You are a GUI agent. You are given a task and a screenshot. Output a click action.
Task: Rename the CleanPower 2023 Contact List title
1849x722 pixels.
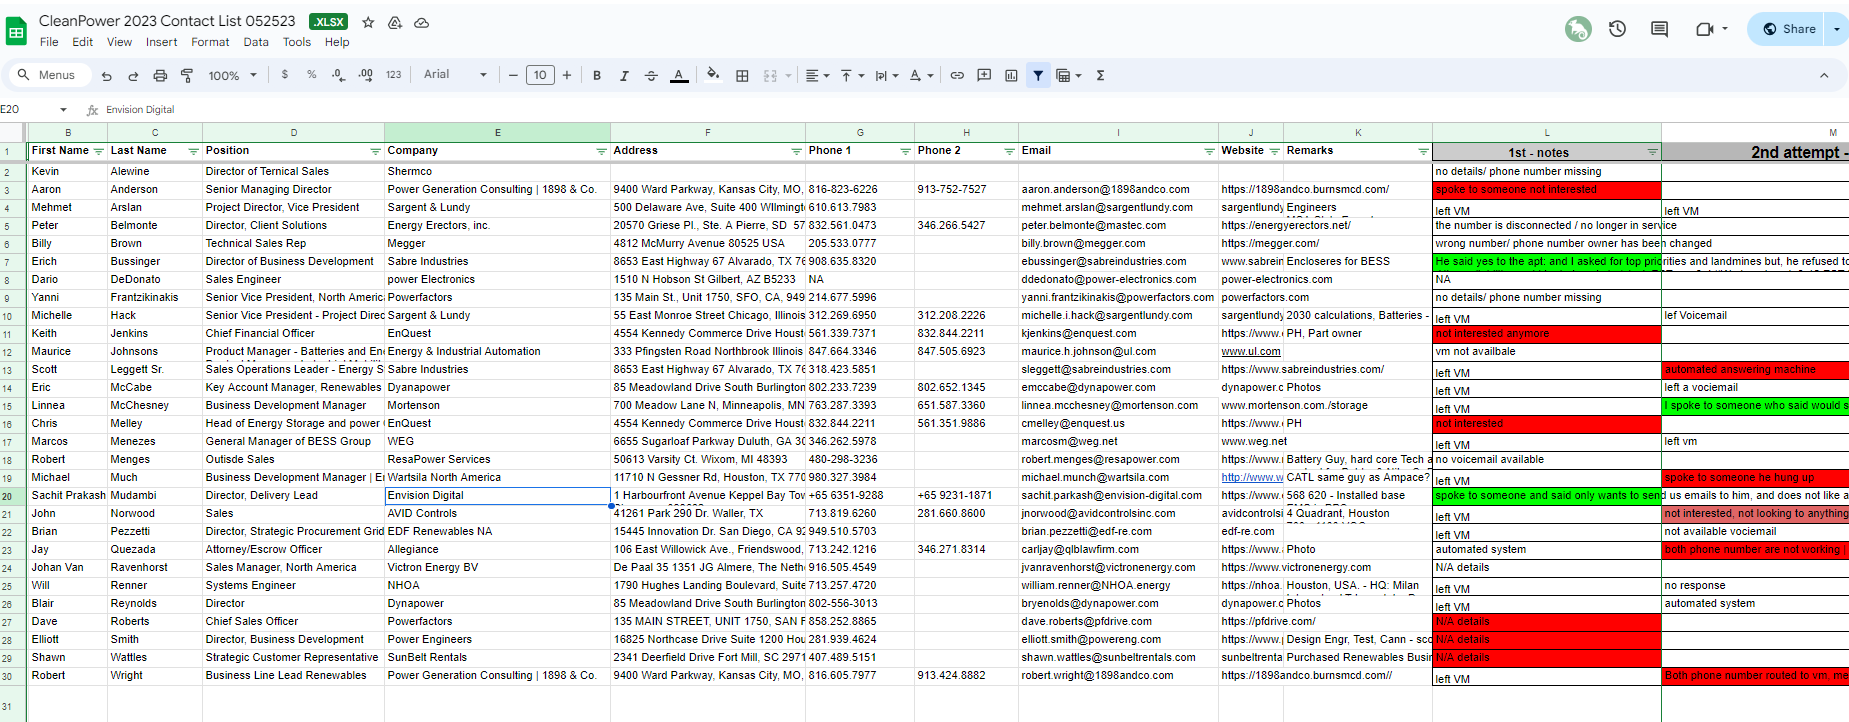167,21
